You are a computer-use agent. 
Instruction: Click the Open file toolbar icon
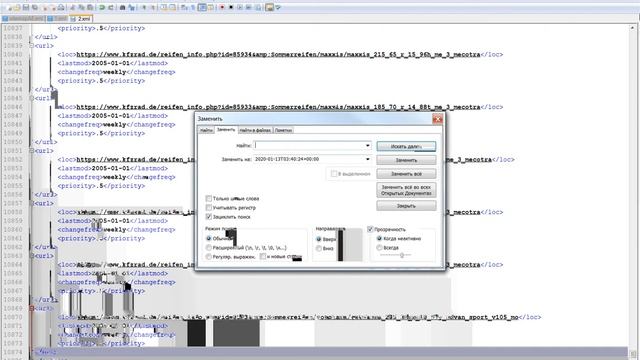[x=17, y=7]
